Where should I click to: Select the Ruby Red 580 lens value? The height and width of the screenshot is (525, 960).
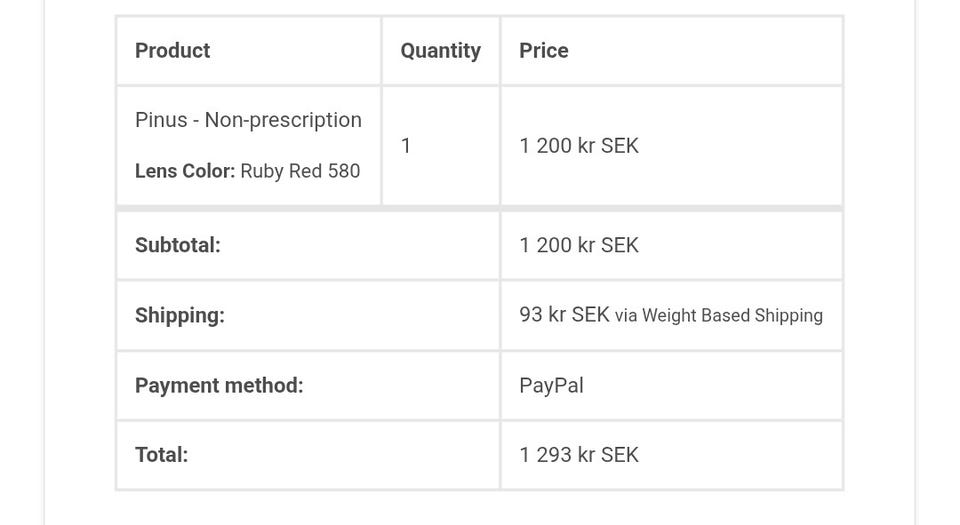tap(300, 171)
